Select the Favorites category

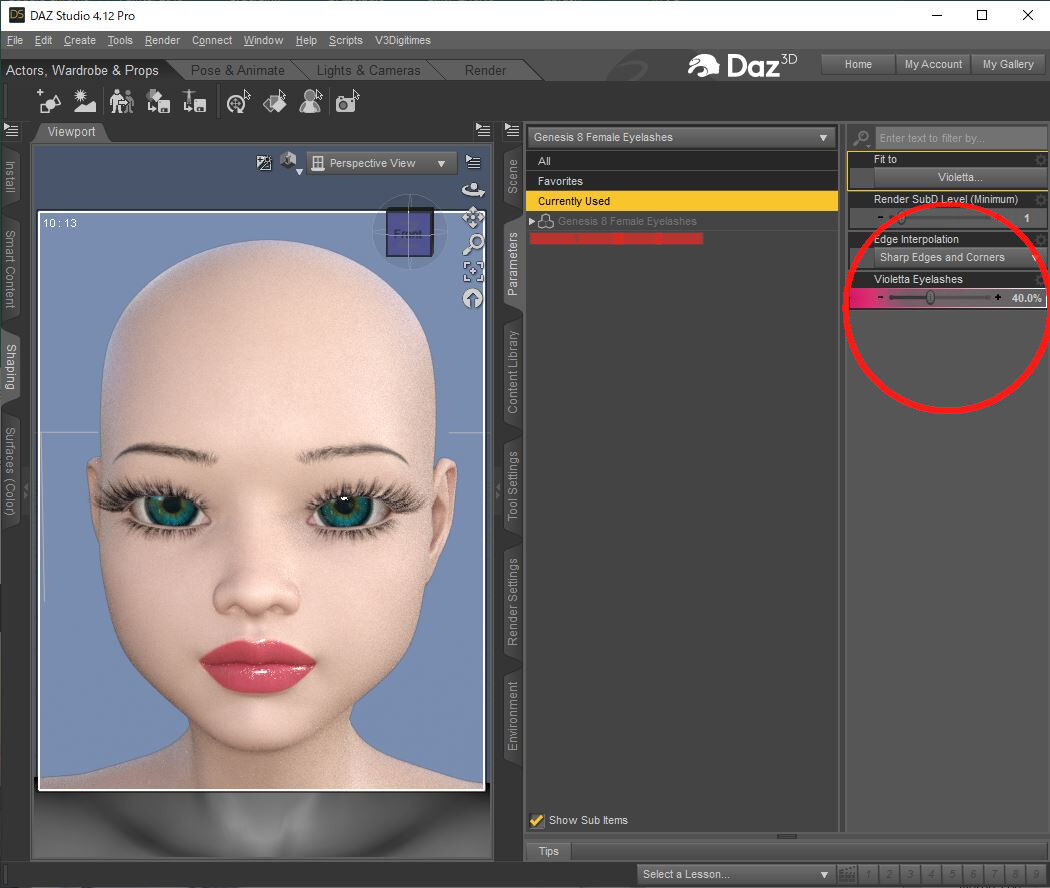[682, 181]
